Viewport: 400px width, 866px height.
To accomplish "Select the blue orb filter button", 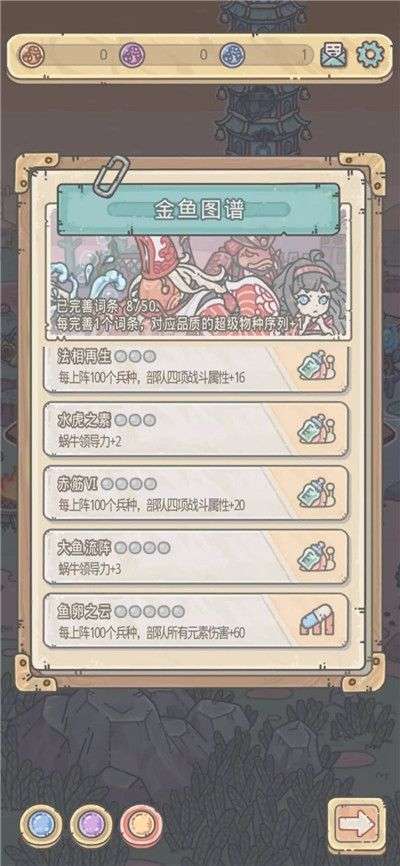I will click(41, 825).
